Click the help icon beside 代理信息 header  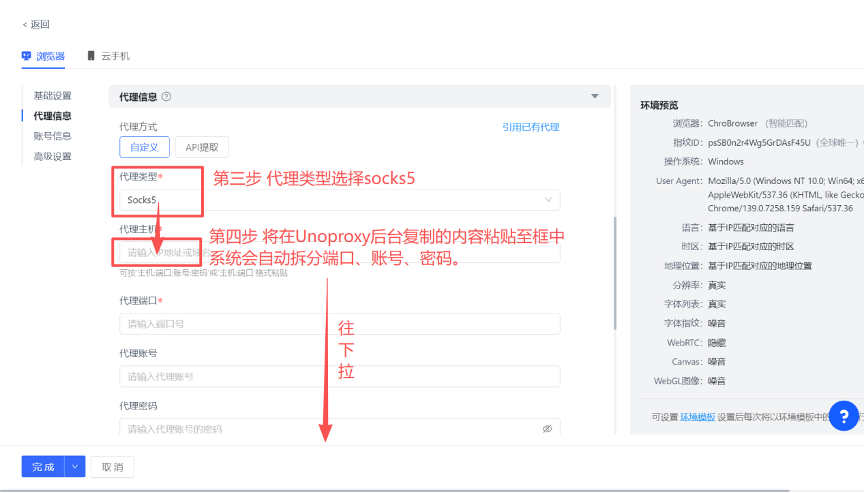pos(166,97)
